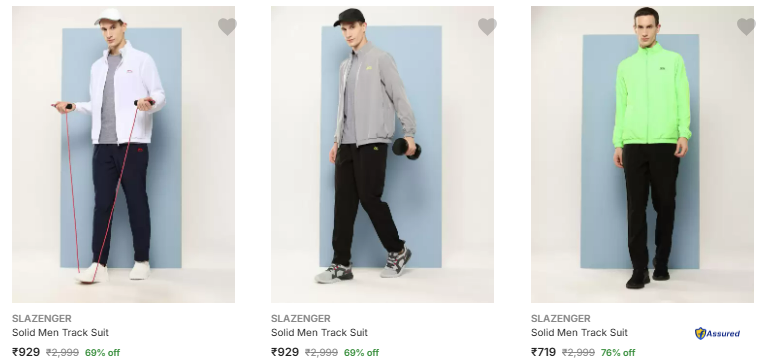
Task: Open grey jacket track suit product image
Action: click(x=382, y=154)
